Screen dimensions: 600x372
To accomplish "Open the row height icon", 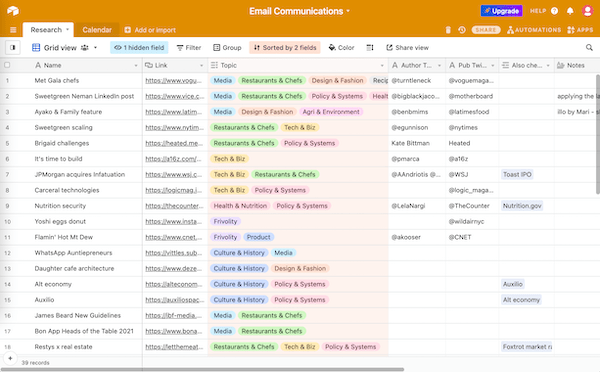I will 370,47.
